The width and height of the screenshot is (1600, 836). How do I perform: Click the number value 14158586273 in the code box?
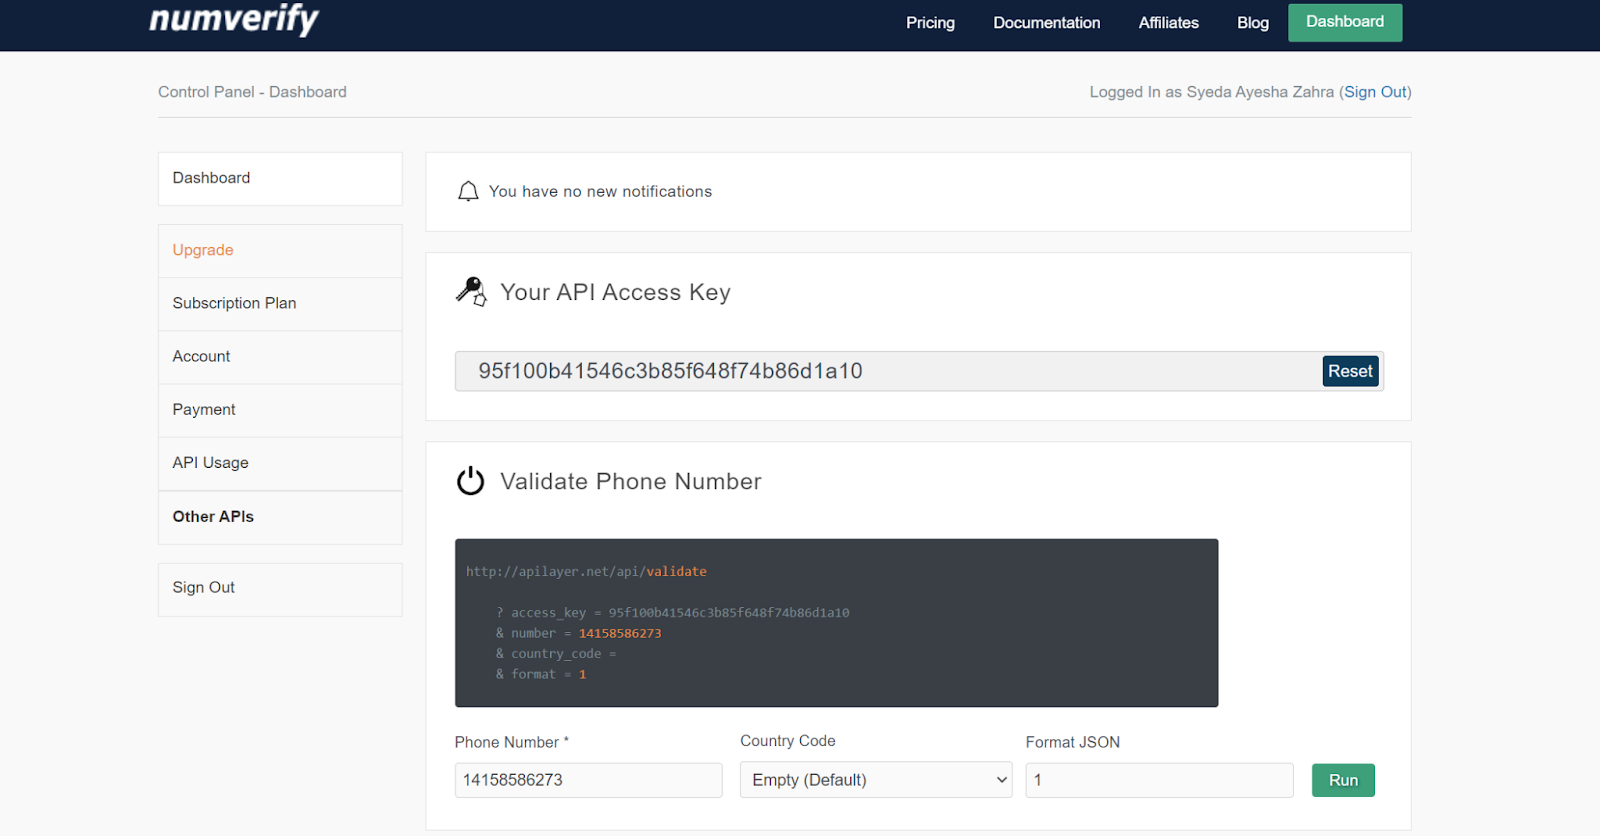point(620,633)
